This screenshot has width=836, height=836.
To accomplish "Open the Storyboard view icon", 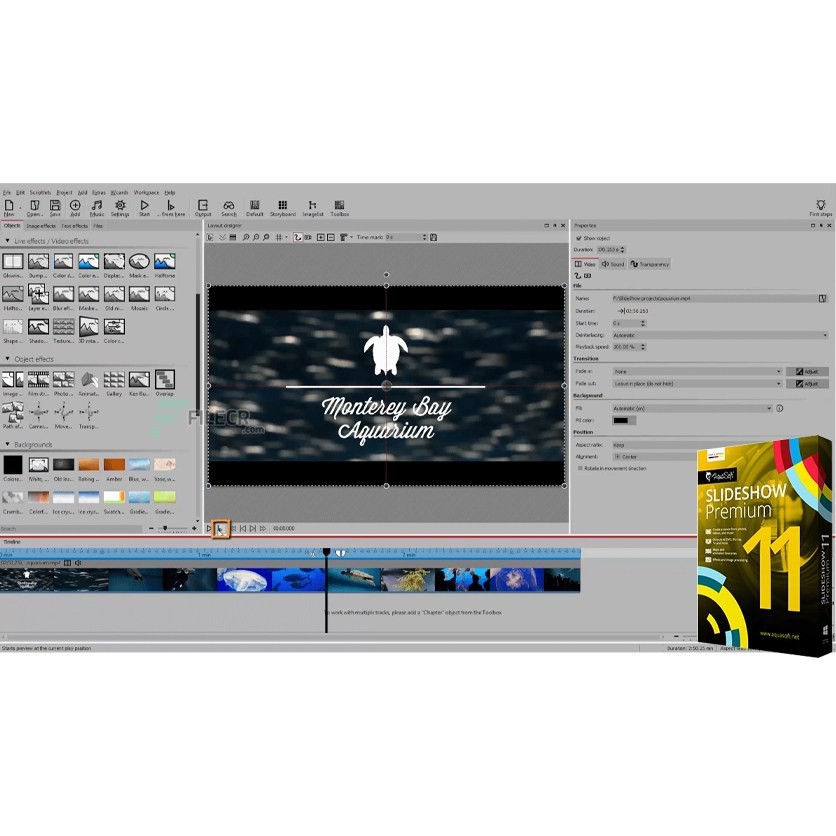I will click(282, 205).
